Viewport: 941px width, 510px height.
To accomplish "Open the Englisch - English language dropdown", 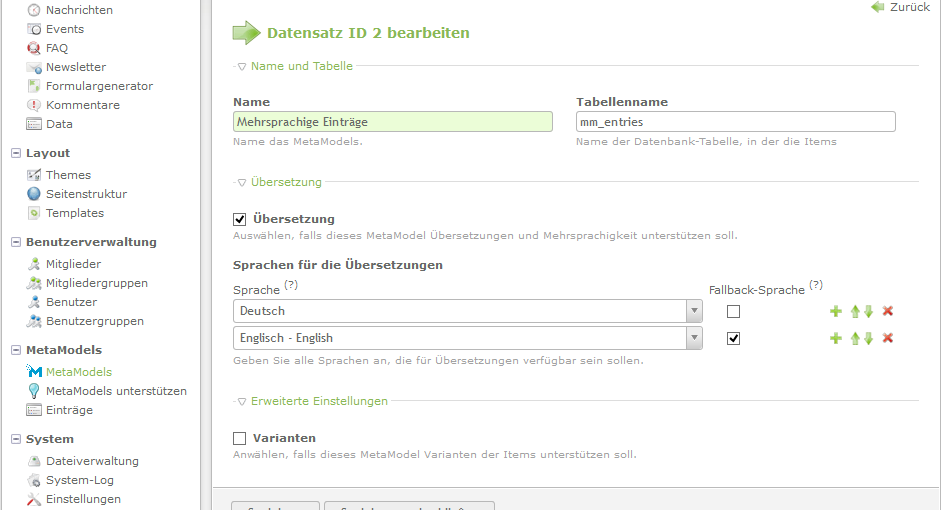I will click(467, 339).
